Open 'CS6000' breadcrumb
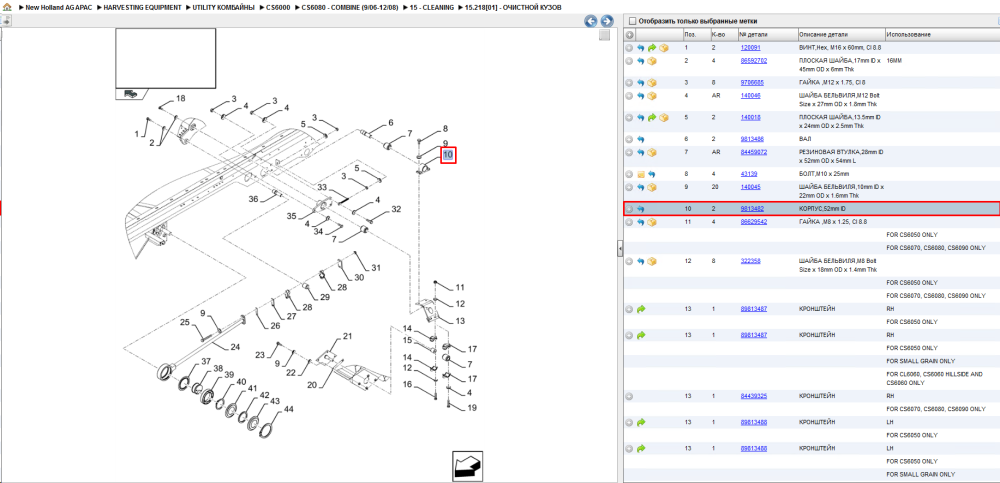 click(x=278, y=7)
